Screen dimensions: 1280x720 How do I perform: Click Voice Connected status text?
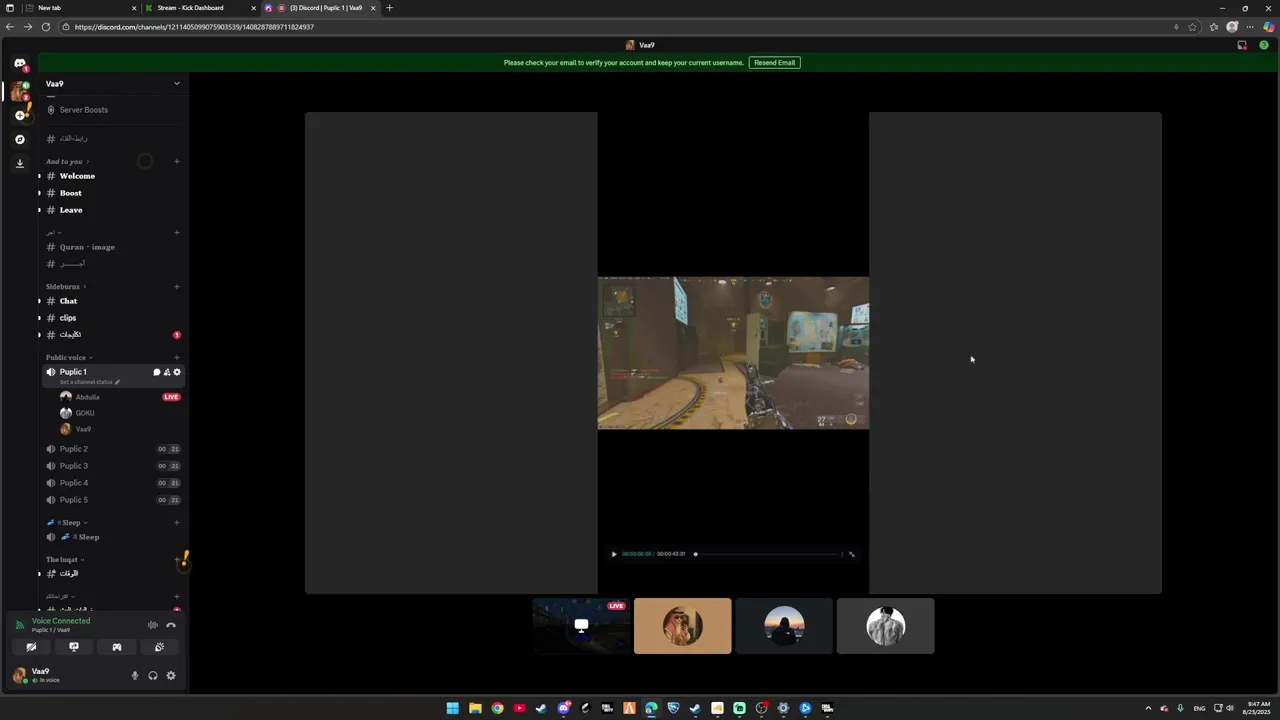pos(61,621)
